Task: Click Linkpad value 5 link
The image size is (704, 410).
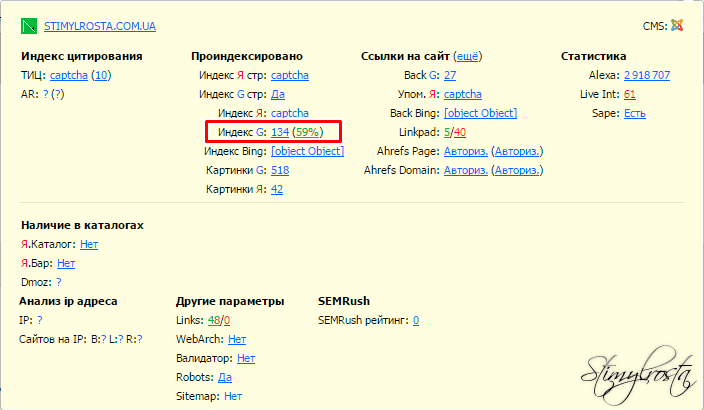Action: click(x=447, y=132)
